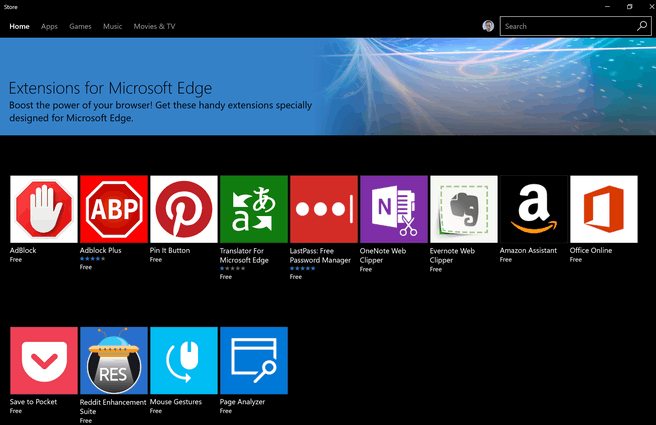Screen dimensions: 656x425
Task: Open the green Translator For Microsoft Edge icon
Action: 254,209
